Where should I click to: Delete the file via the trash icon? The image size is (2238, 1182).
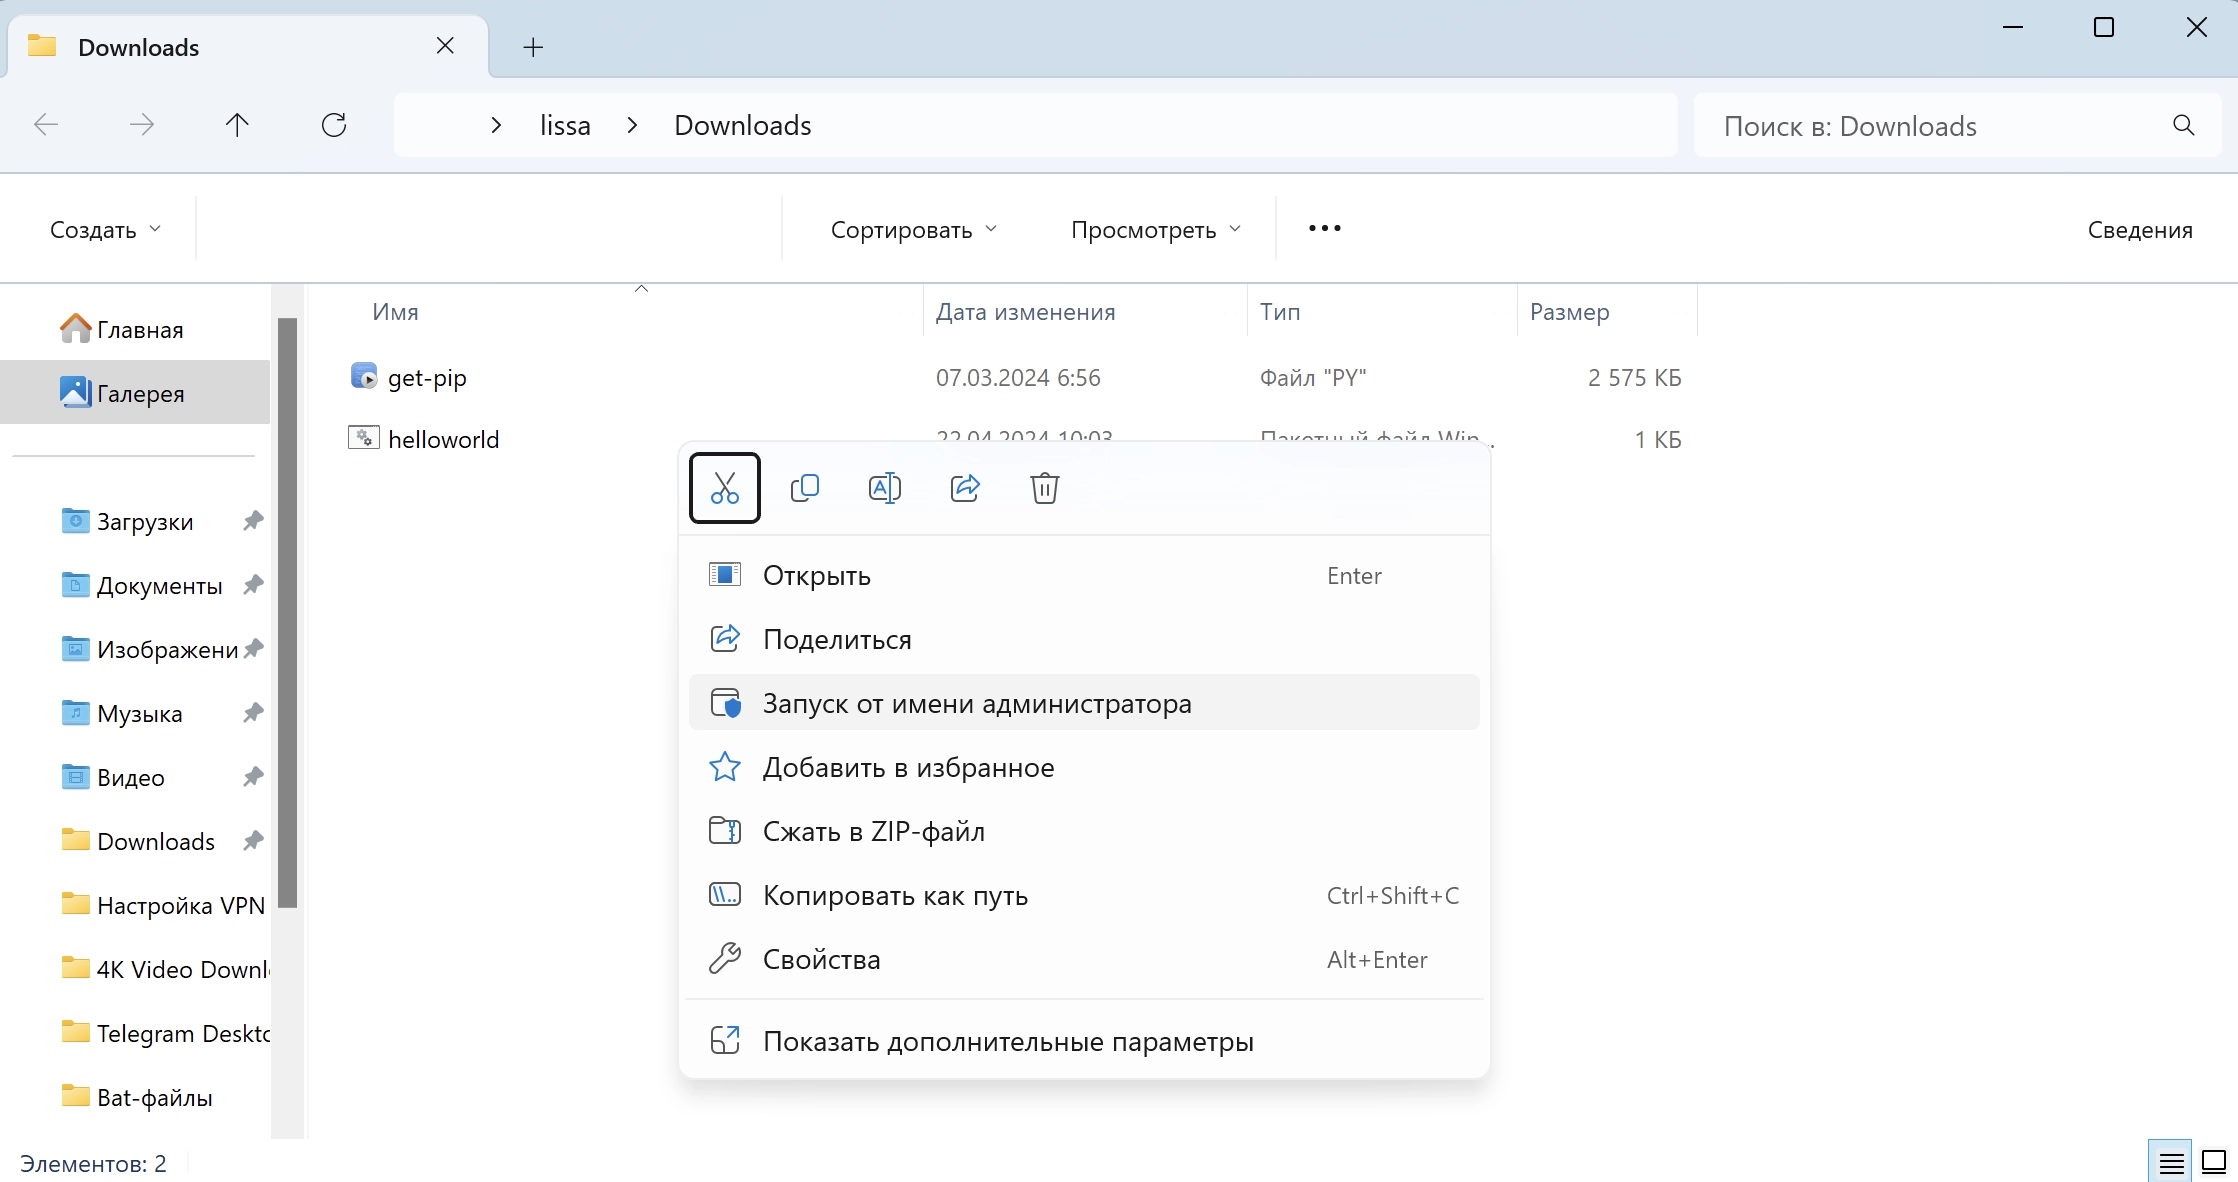(1044, 489)
